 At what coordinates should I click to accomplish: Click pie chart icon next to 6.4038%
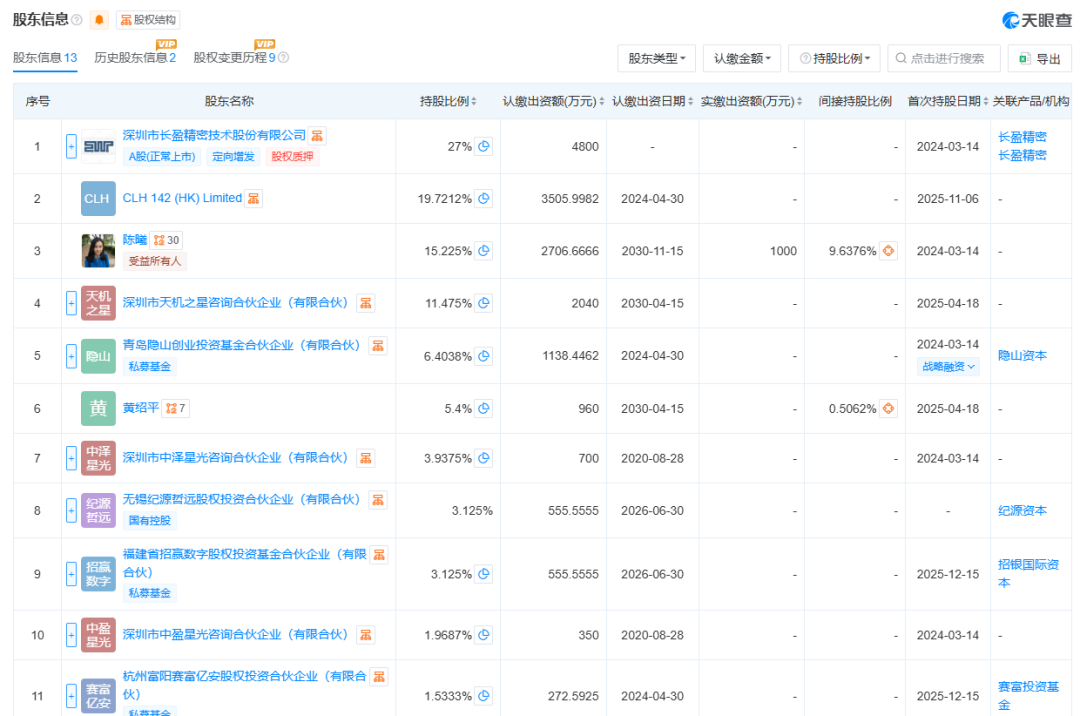484,356
